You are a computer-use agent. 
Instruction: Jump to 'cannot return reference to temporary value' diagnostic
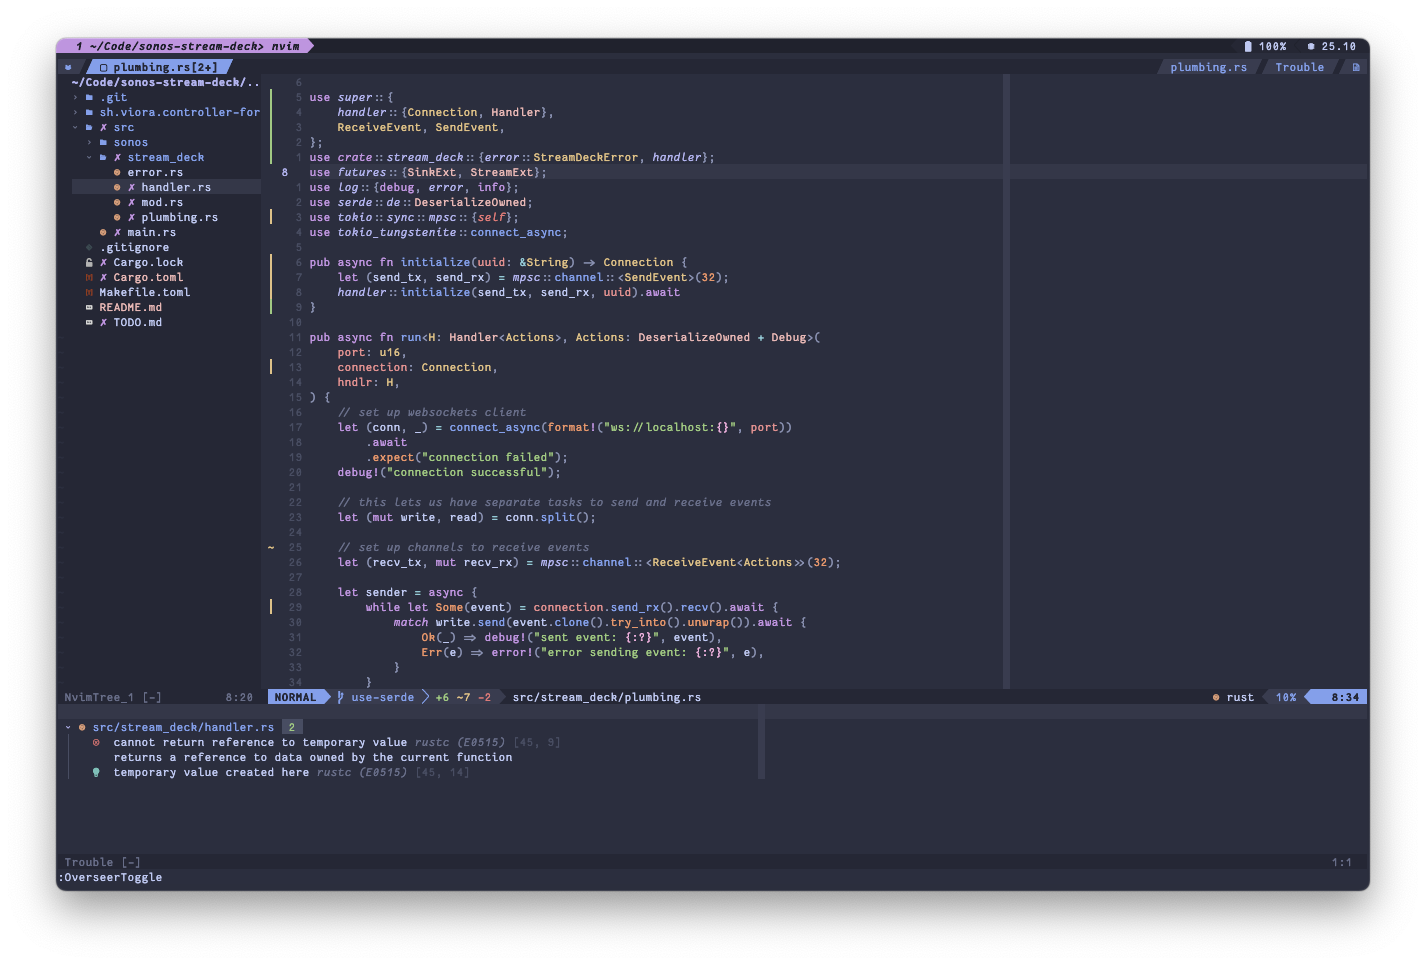coord(260,743)
